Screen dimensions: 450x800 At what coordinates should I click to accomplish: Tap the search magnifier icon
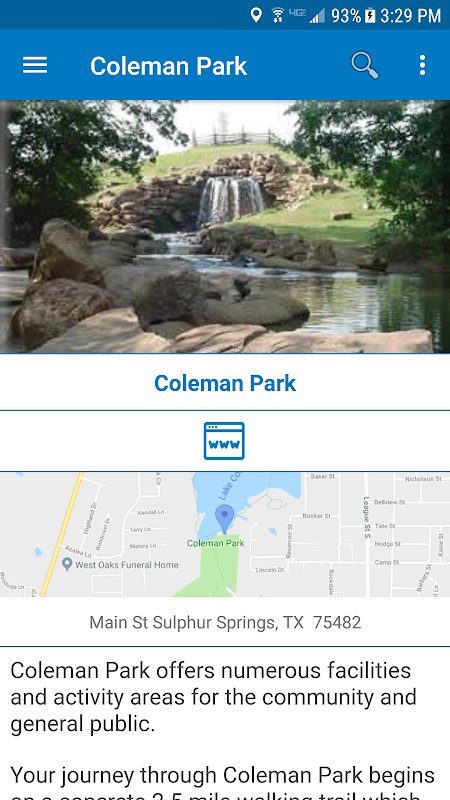click(365, 66)
